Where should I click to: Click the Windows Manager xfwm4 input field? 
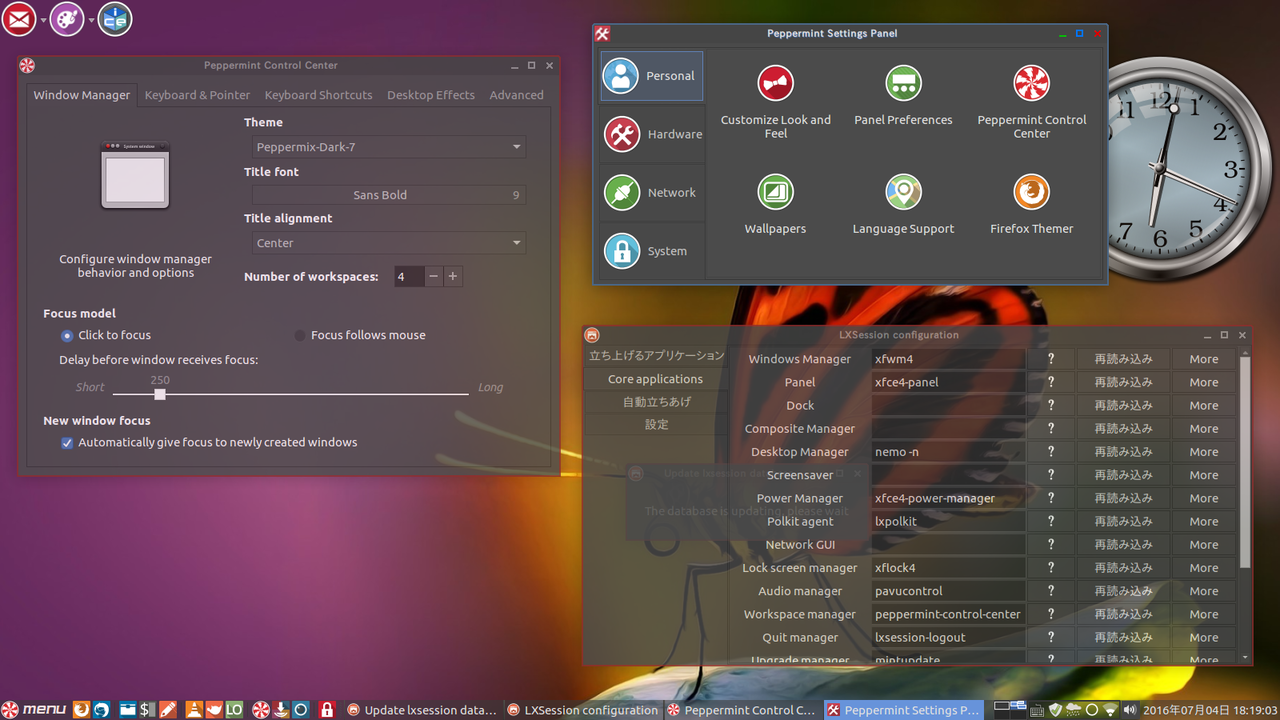(949, 359)
